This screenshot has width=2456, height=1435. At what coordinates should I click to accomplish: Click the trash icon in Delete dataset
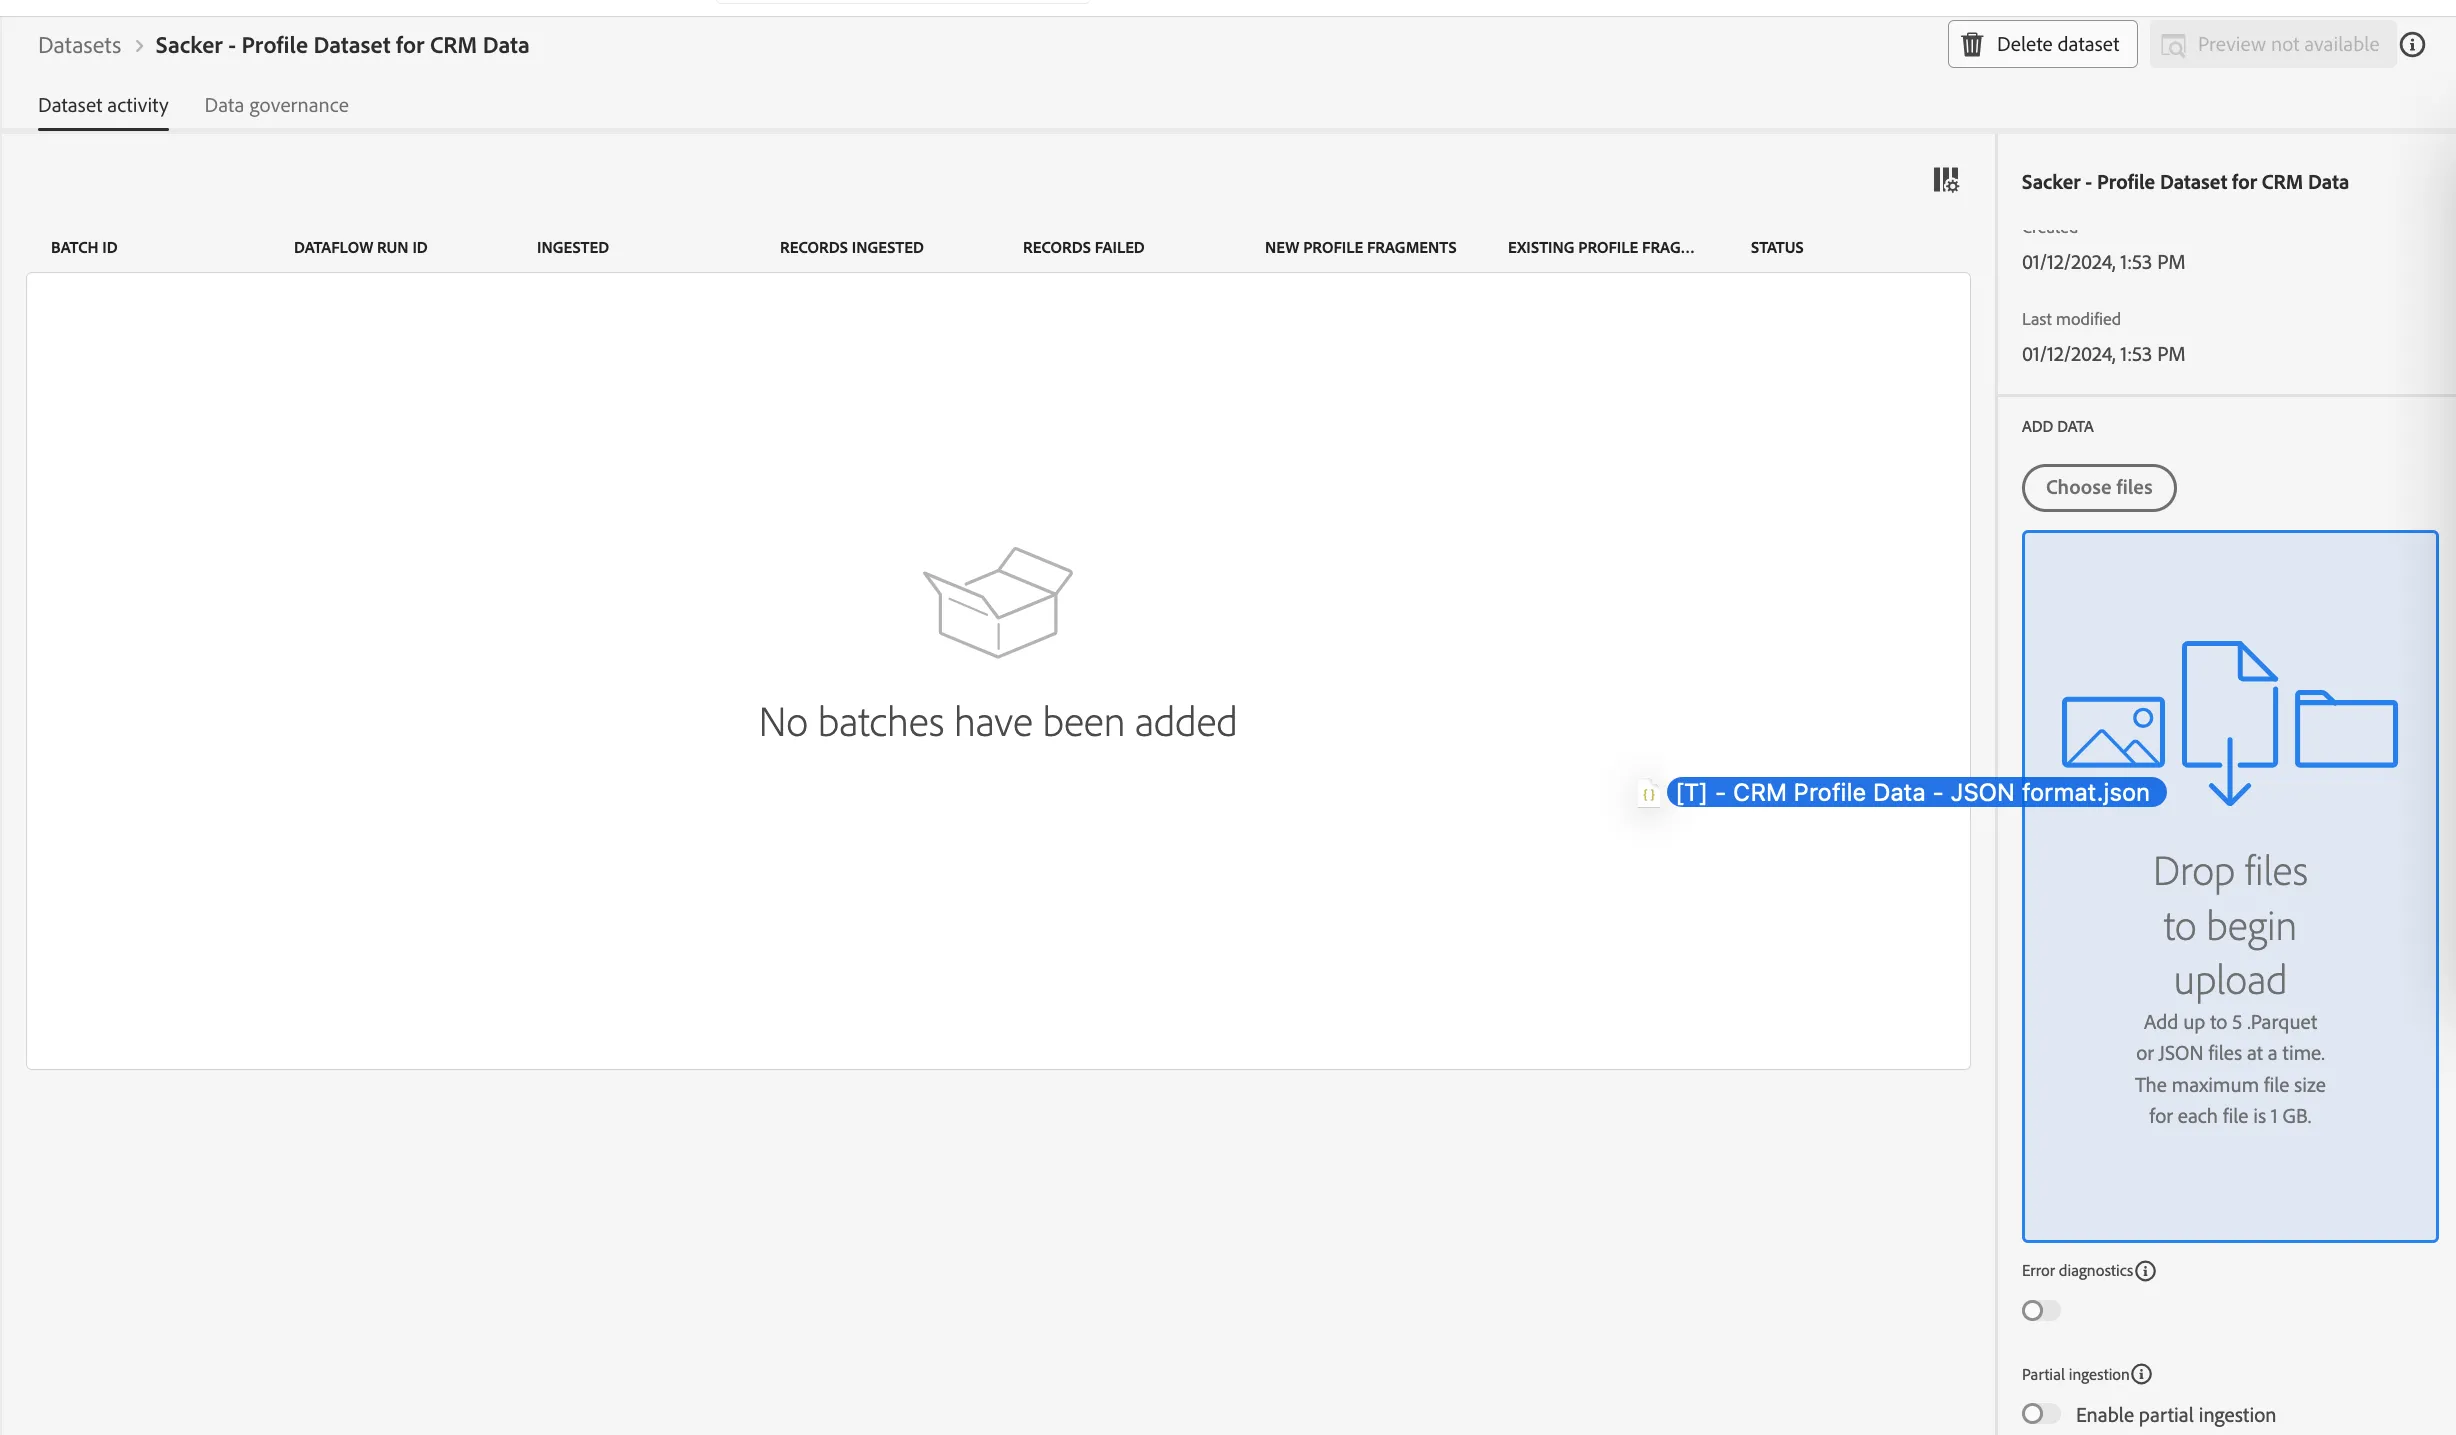(x=1972, y=44)
